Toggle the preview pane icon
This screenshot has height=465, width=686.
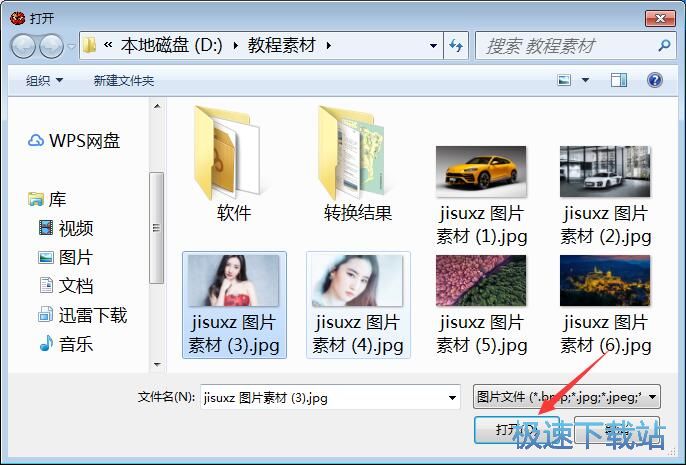tap(619, 80)
